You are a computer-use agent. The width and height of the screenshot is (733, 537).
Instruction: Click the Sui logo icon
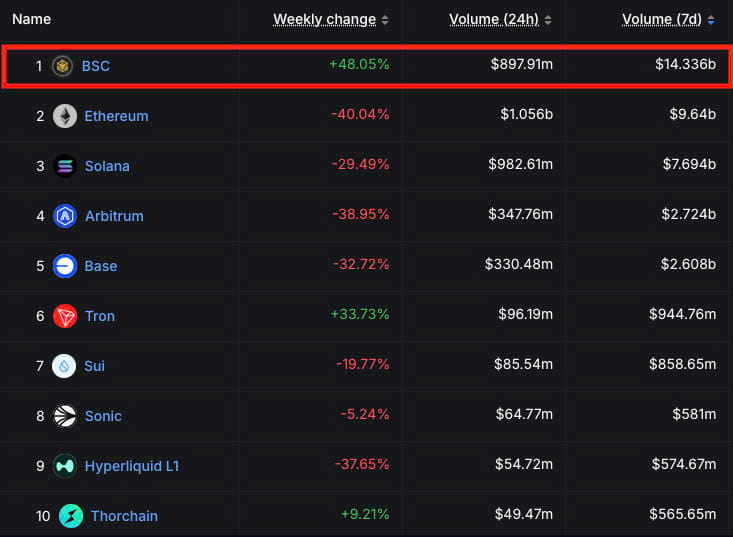[x=65, y=366]
